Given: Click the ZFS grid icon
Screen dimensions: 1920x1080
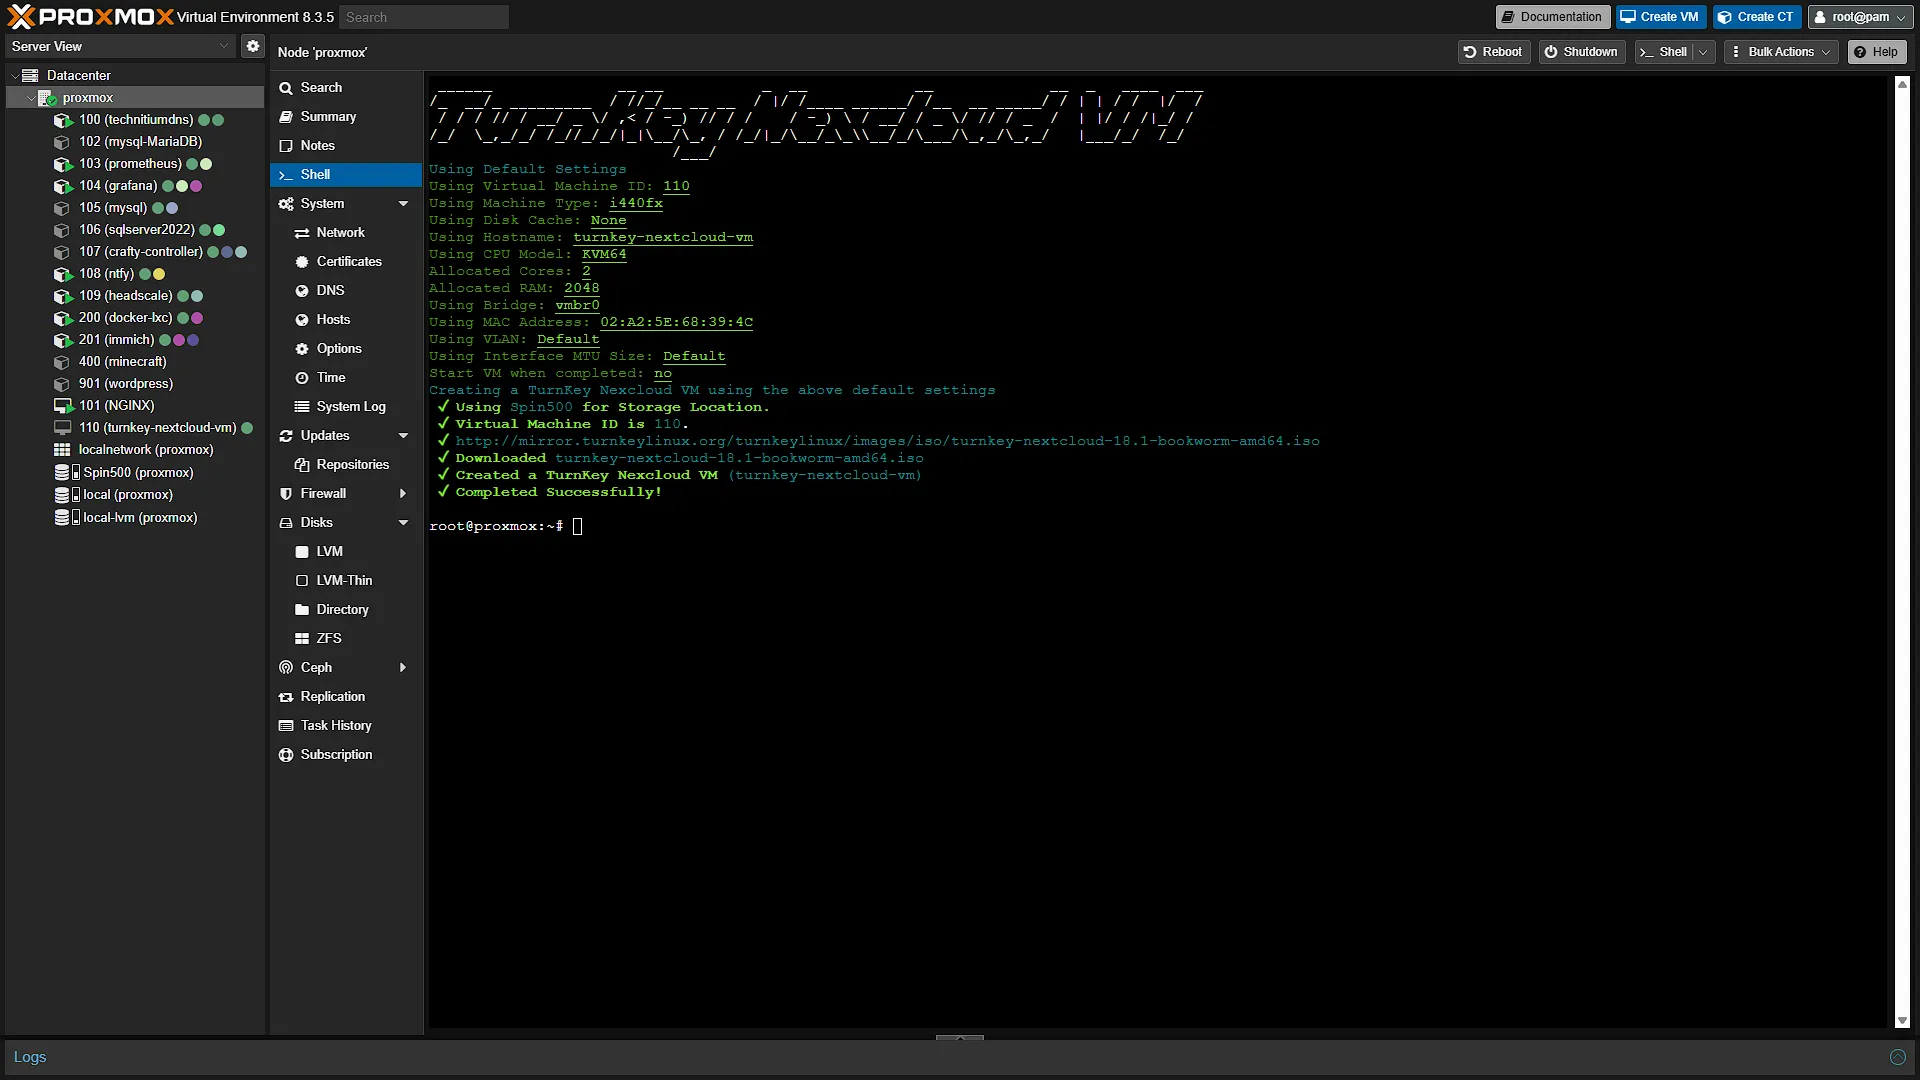Looking at the screenshot, I should 302,639.
